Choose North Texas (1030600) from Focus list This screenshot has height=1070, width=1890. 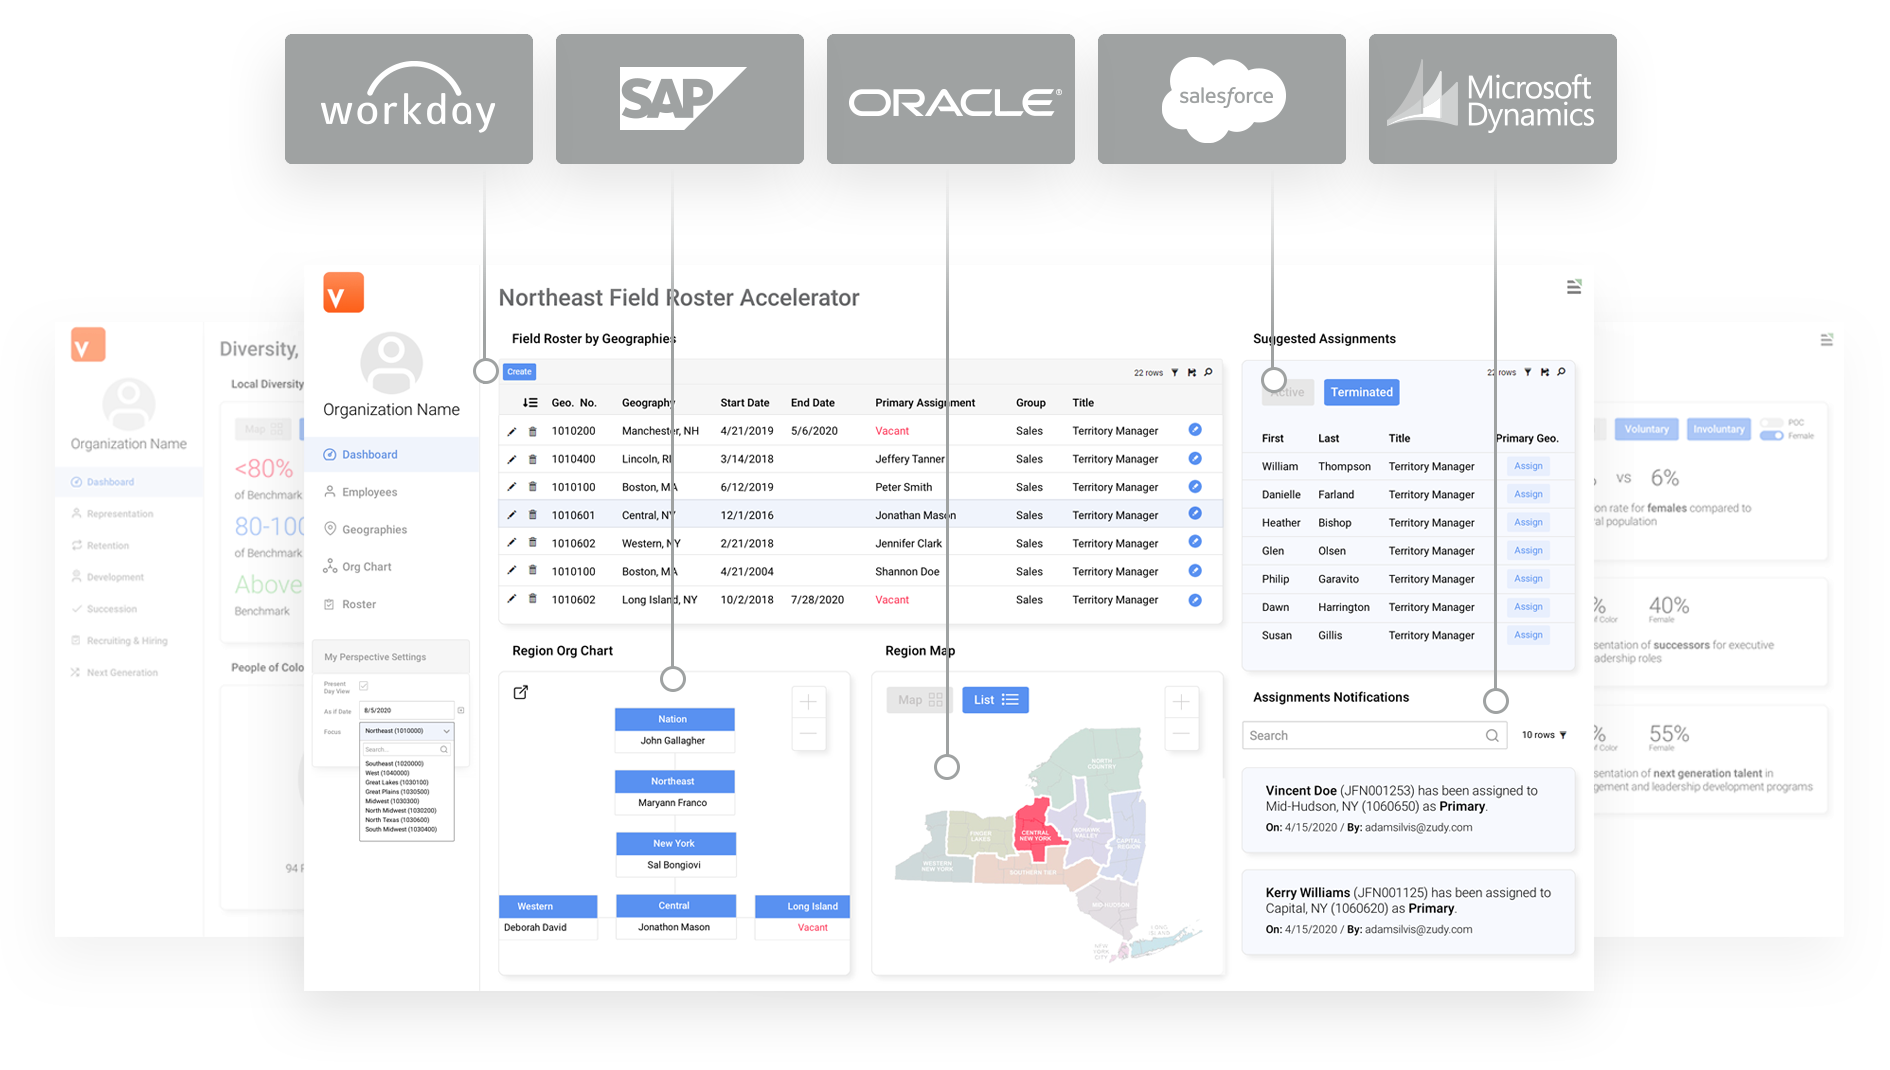click(397, 820)
